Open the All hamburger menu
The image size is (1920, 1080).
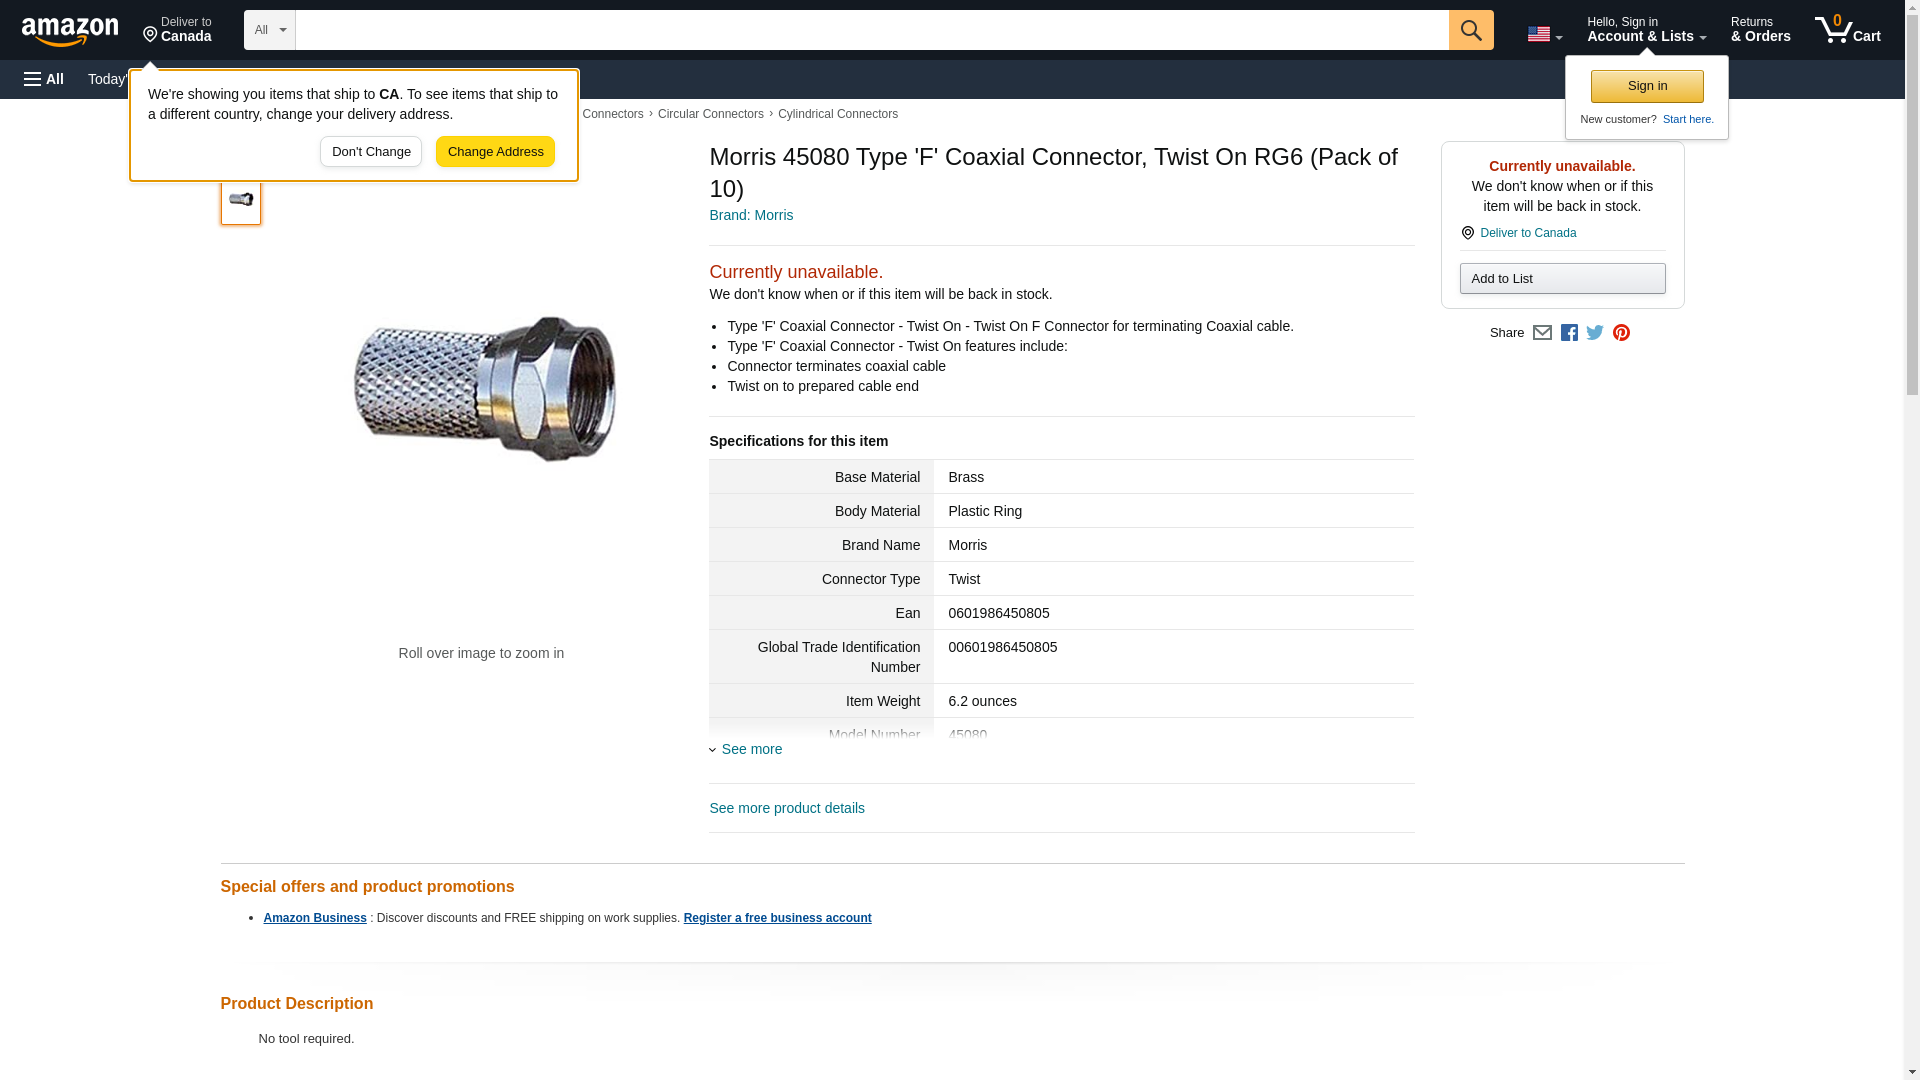coord(44,79)
